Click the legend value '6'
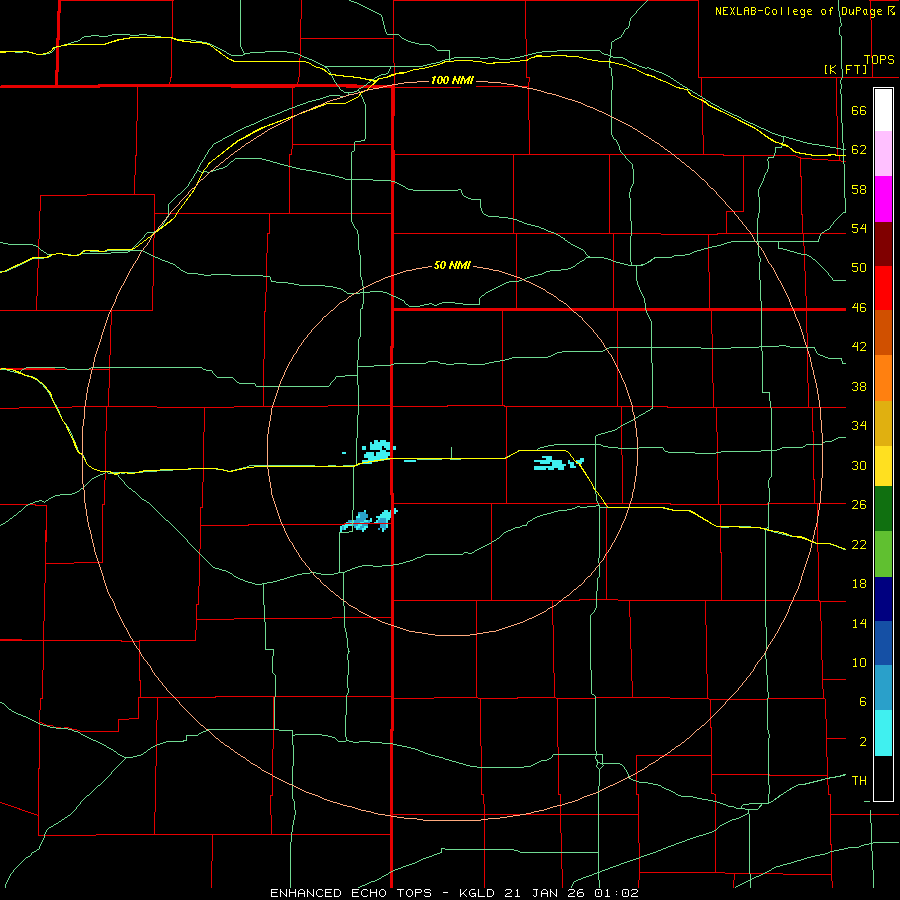This screenshot has width=900, height=900. 863,701
